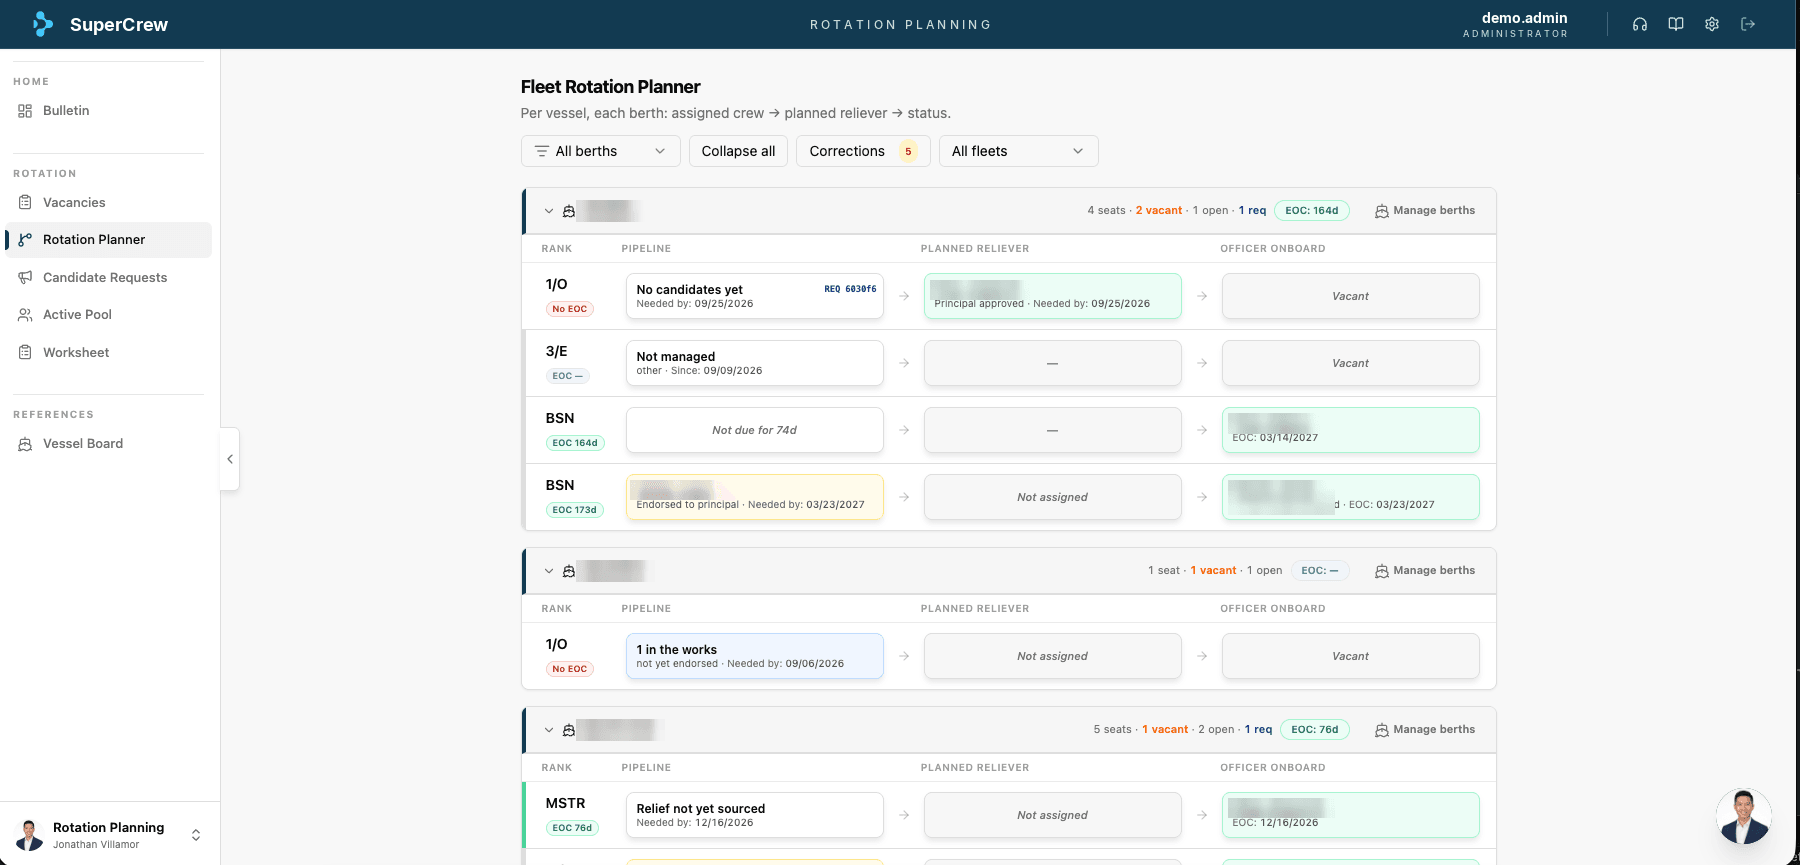The image size is (1800, 865).
Task: Click ship icon of first vessel card
Action: 569,211
